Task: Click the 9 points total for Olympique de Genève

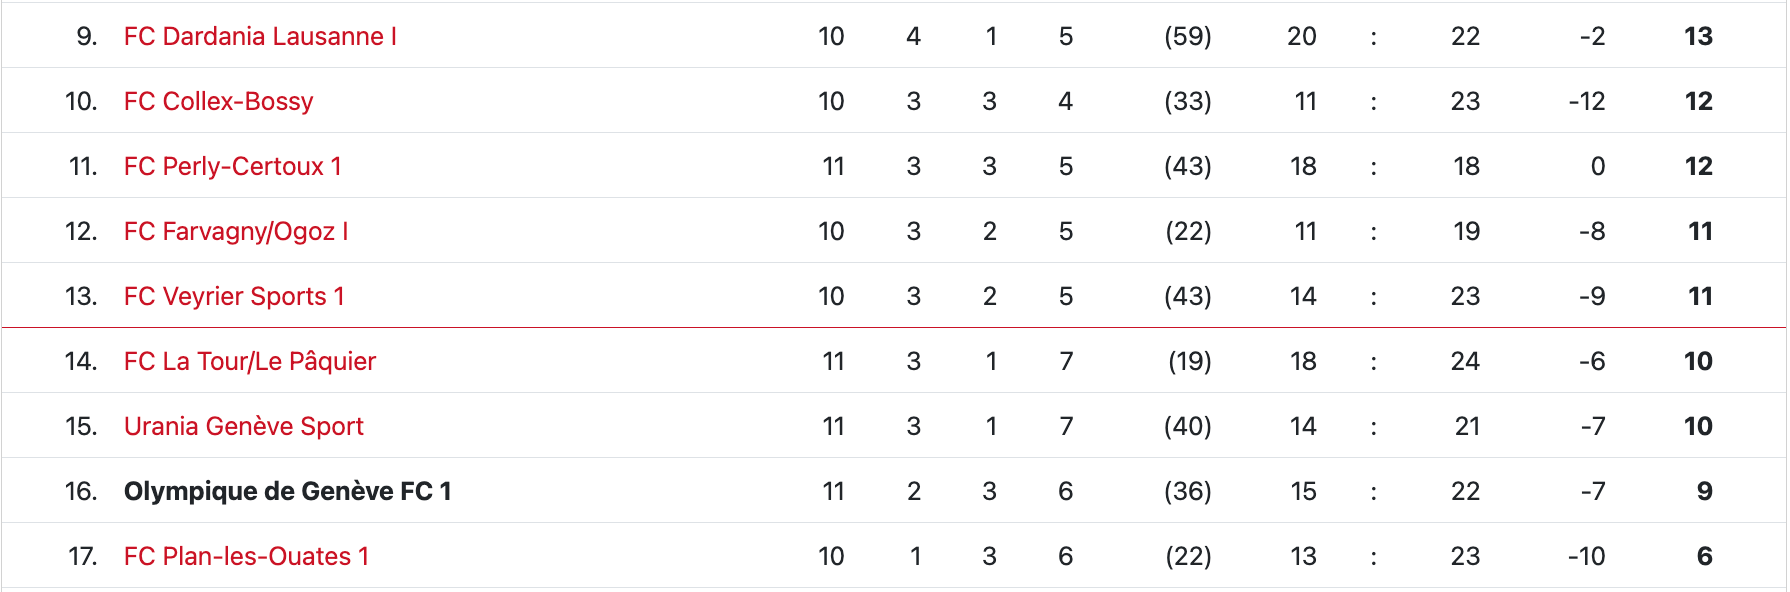Action: 1704,492
